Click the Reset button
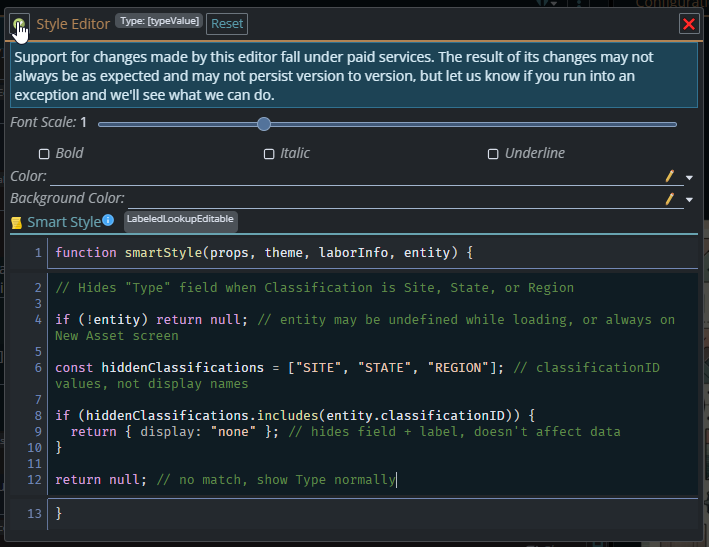709x547 pixels. [227, 24]
